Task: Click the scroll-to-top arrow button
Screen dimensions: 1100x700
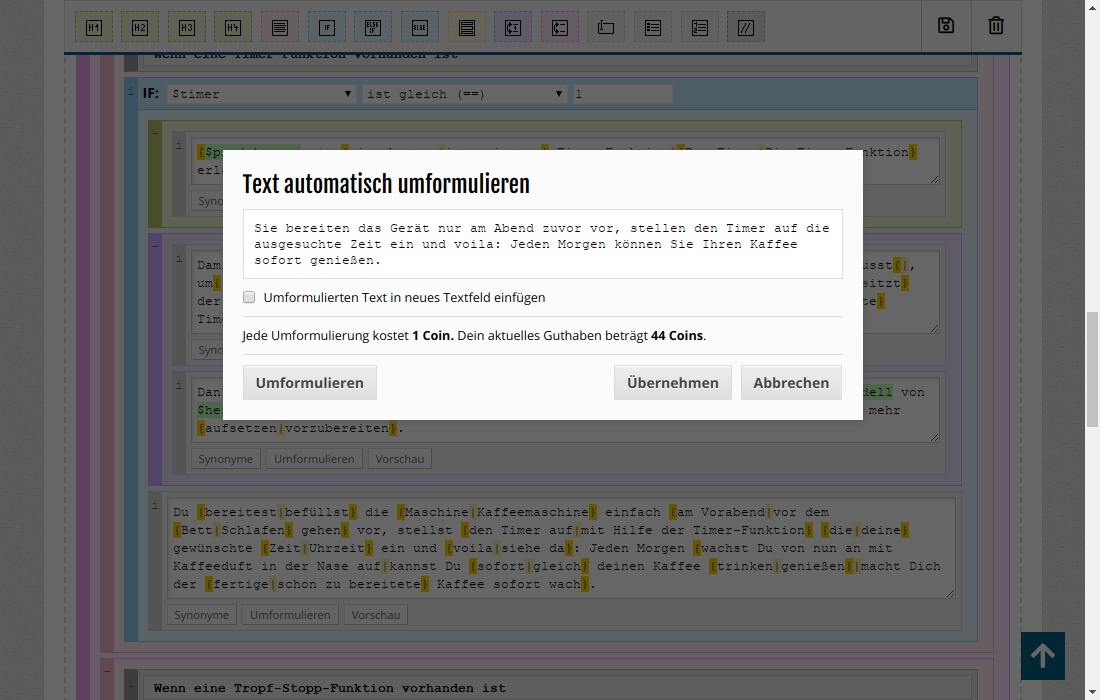Action: tap(1042, 656)
